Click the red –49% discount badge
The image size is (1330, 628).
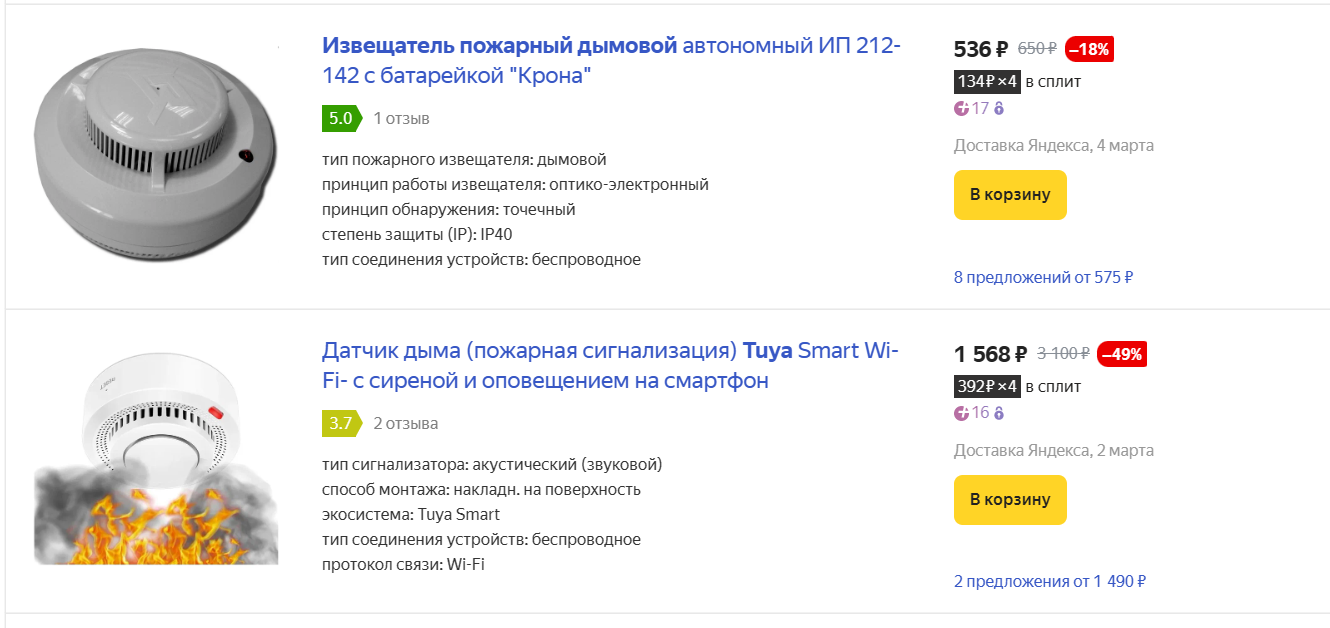(1121, 354)
